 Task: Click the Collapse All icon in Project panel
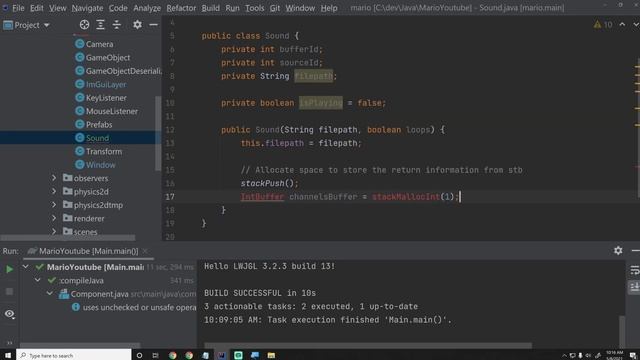click(117, 25)
